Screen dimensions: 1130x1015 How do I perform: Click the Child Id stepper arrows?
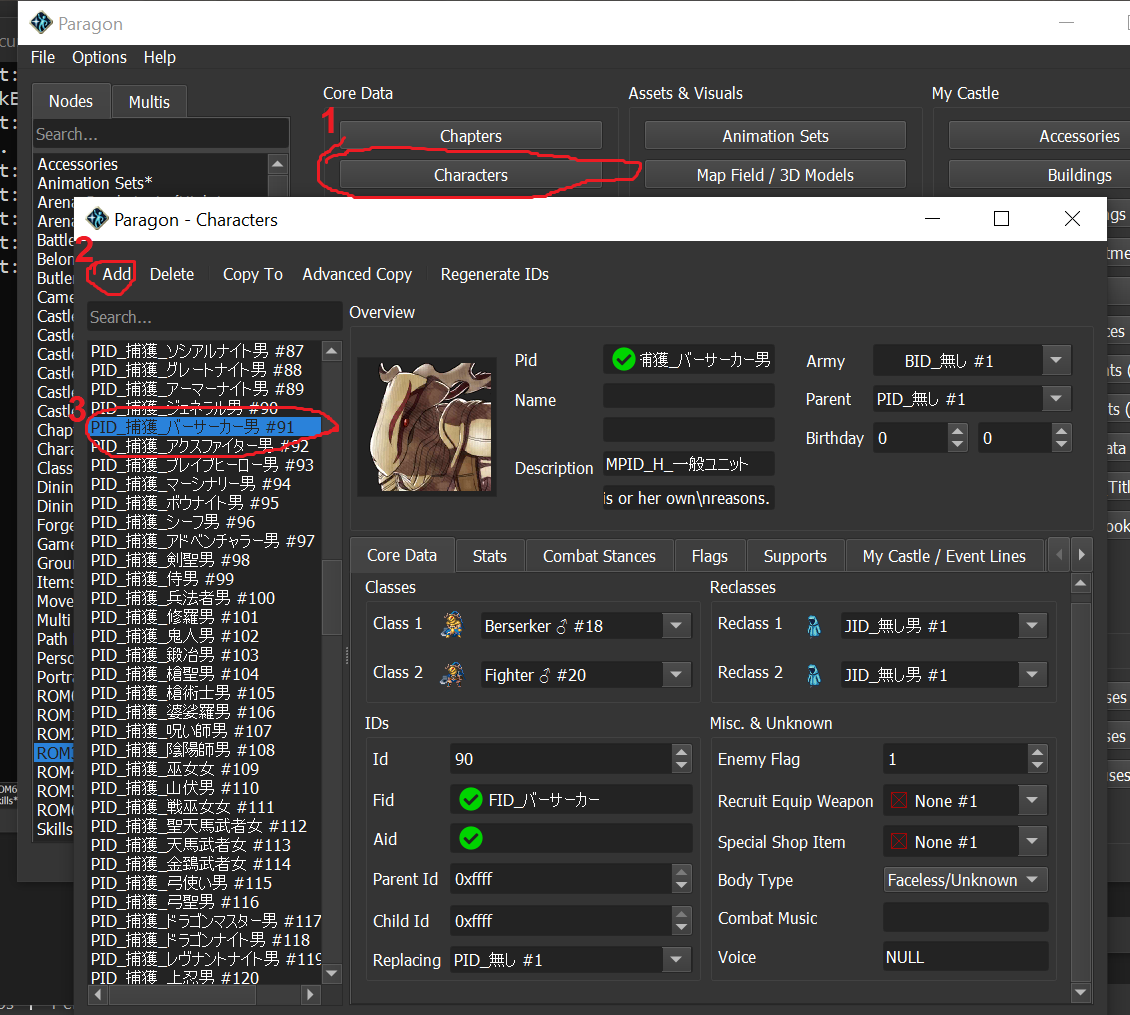(681, 921)
